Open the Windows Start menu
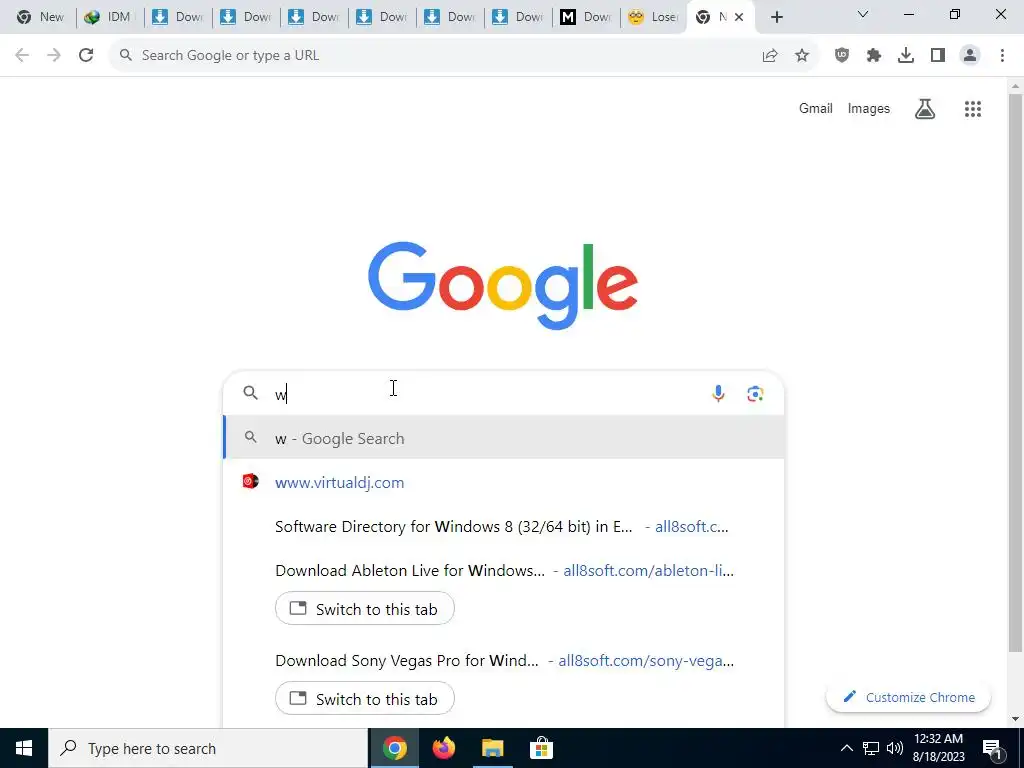1024x768 pixels. tap(24, 748)
